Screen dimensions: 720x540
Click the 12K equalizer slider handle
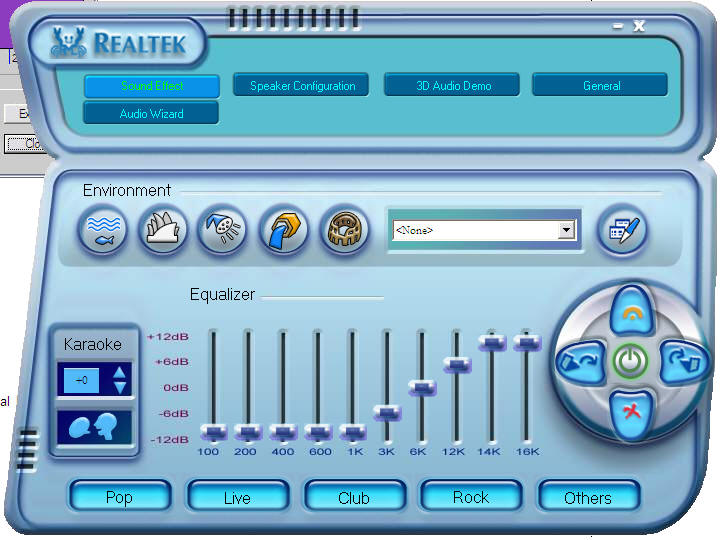(457, 365)
